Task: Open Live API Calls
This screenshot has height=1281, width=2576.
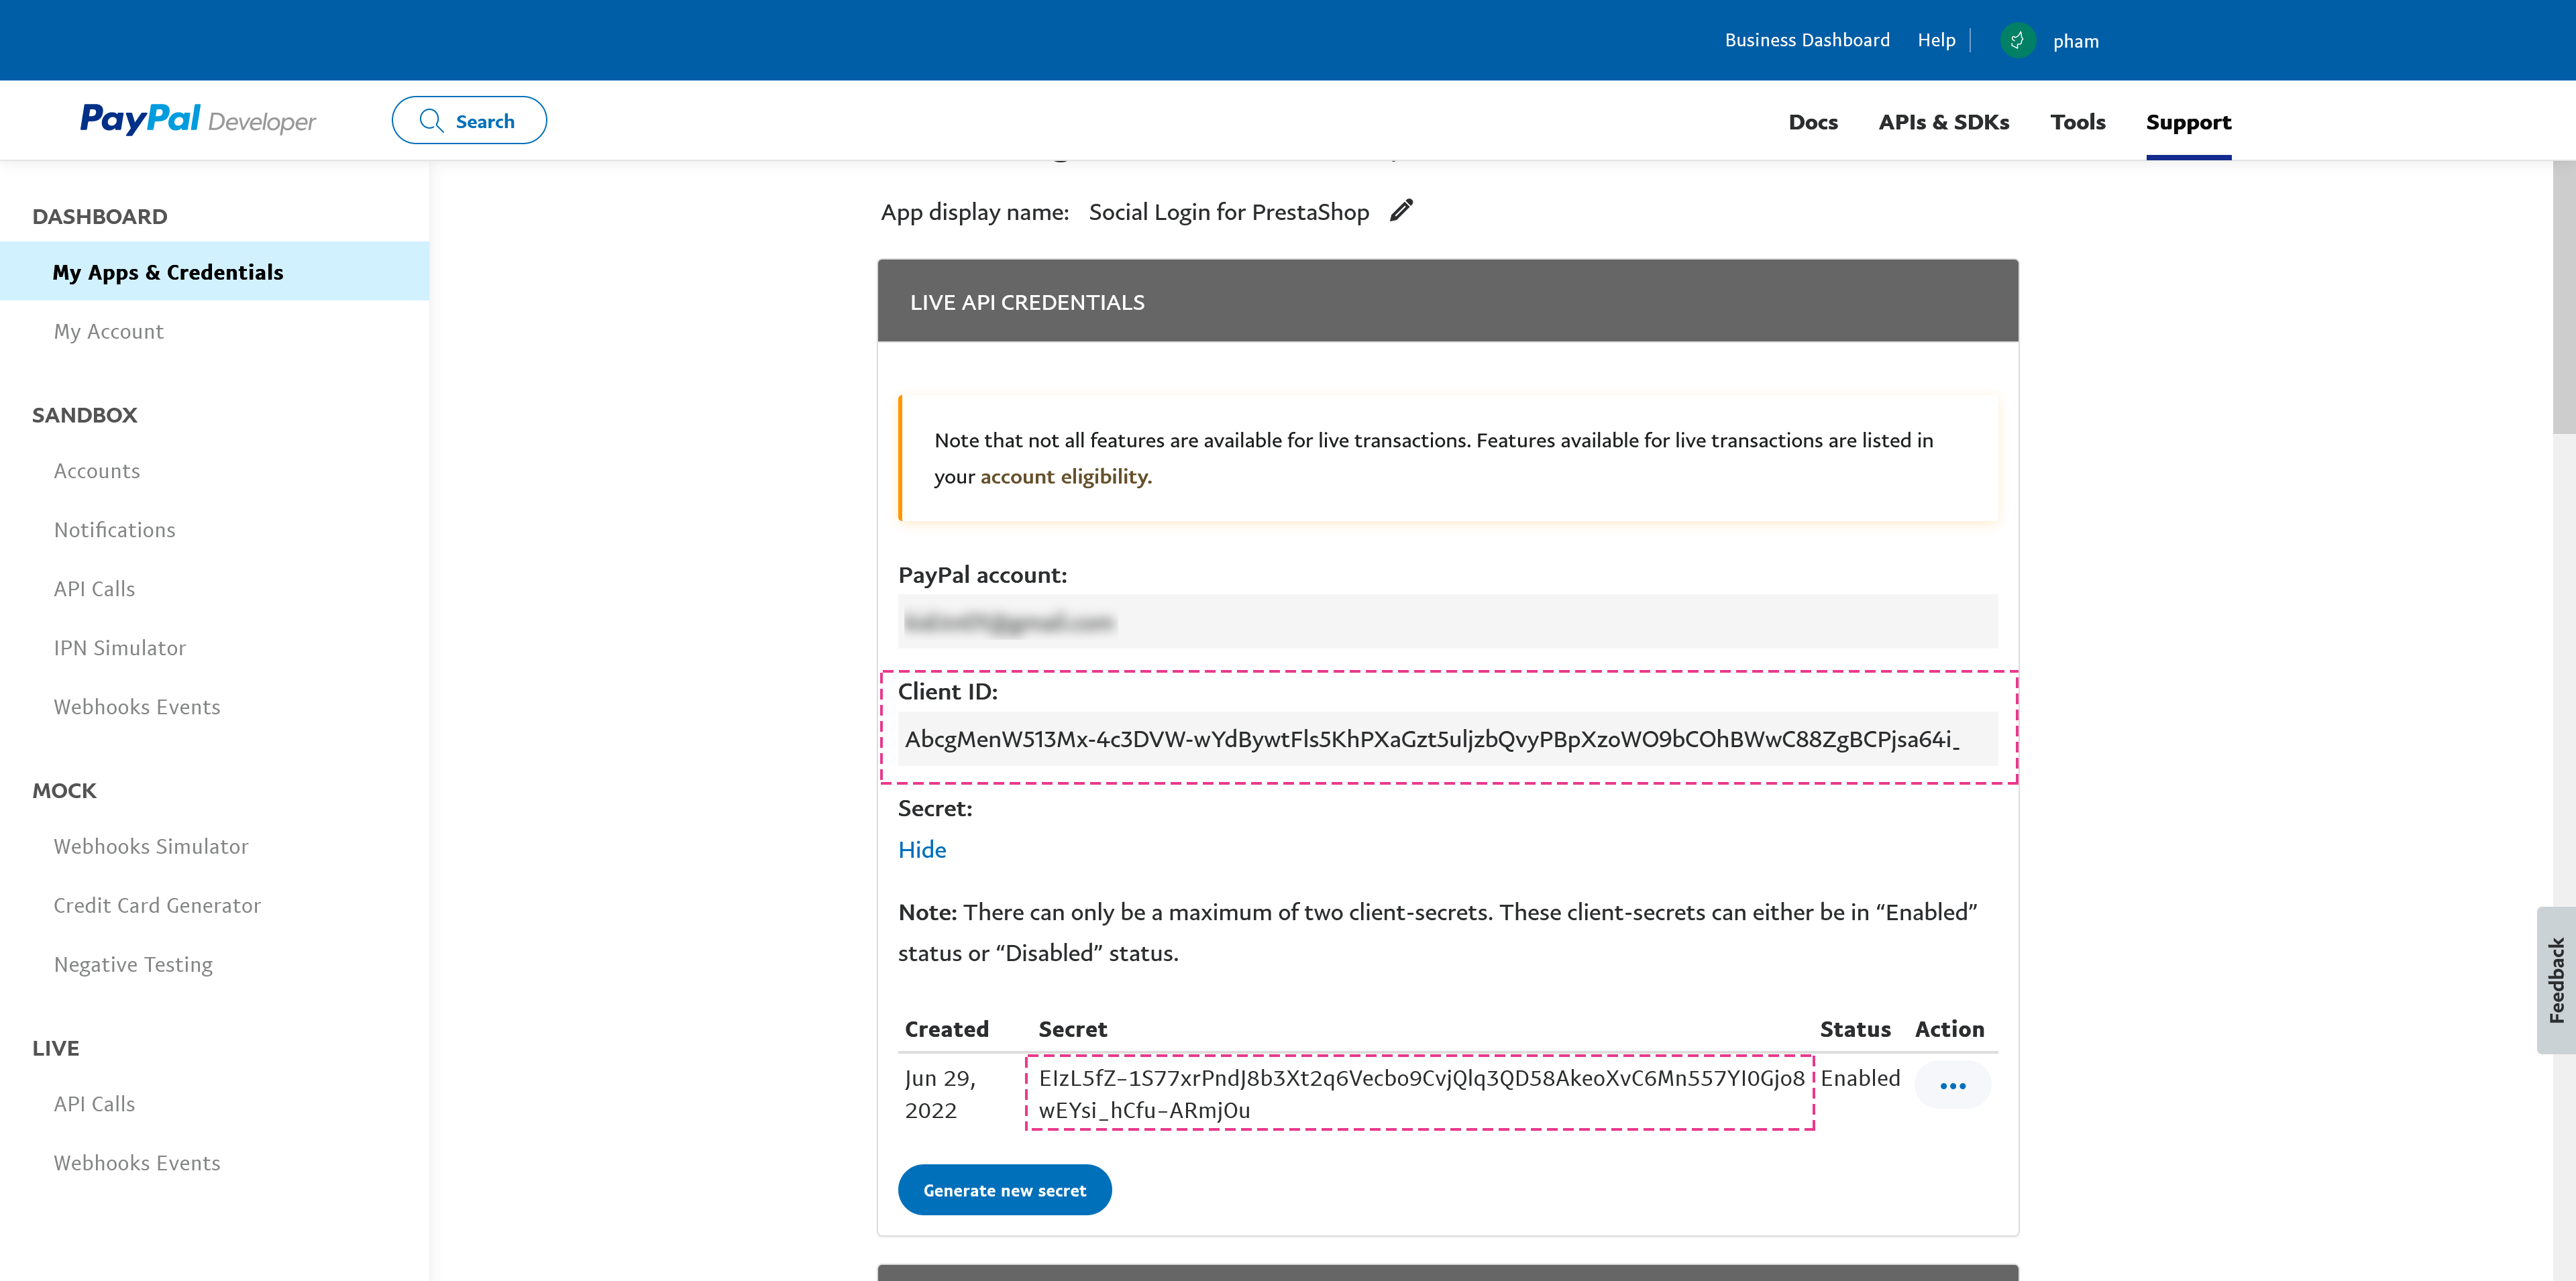Action: click(x=94, y=1103)
